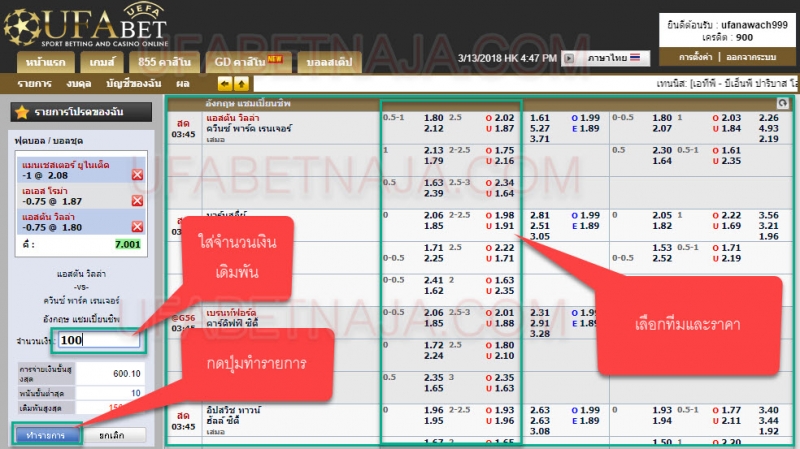Click คาร์ดิฟฟ์ ซิตี้ team name
Screen dimensions: 800x449
tap(232, 323)
